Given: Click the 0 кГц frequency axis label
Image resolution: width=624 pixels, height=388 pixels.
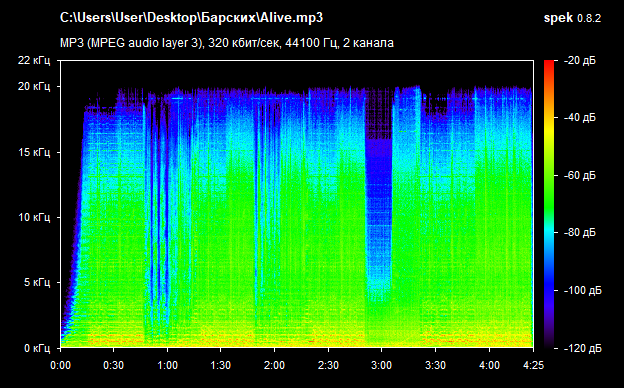Looking at the screenshot, I should (x=37, y=348).
